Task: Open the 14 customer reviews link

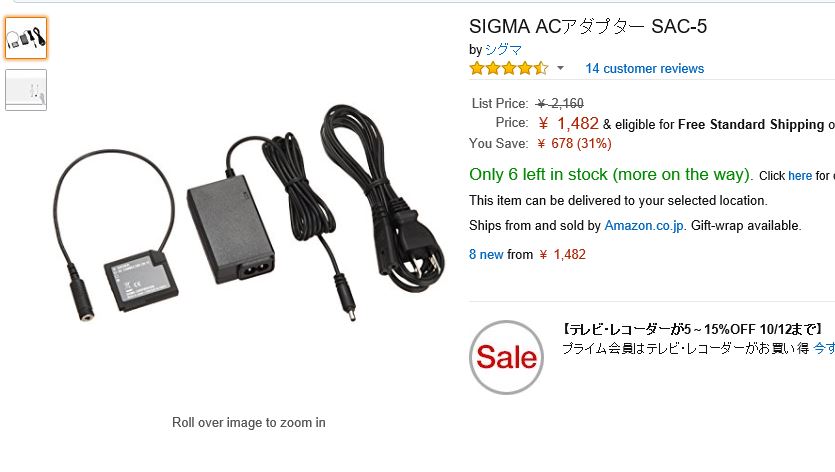Action: tap(644, 68)
